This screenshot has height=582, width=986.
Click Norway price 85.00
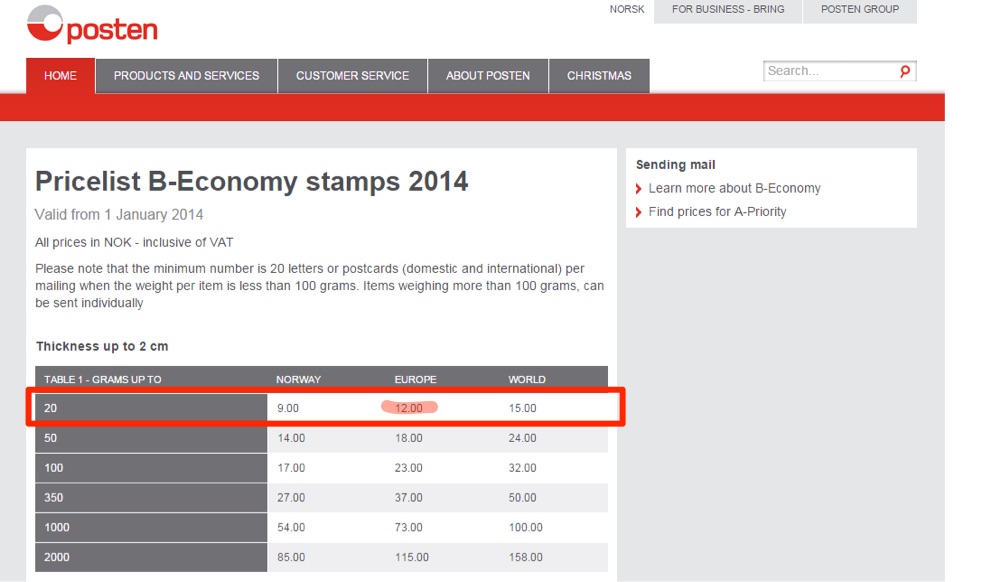pyautogui.click(x=291, y=557)
